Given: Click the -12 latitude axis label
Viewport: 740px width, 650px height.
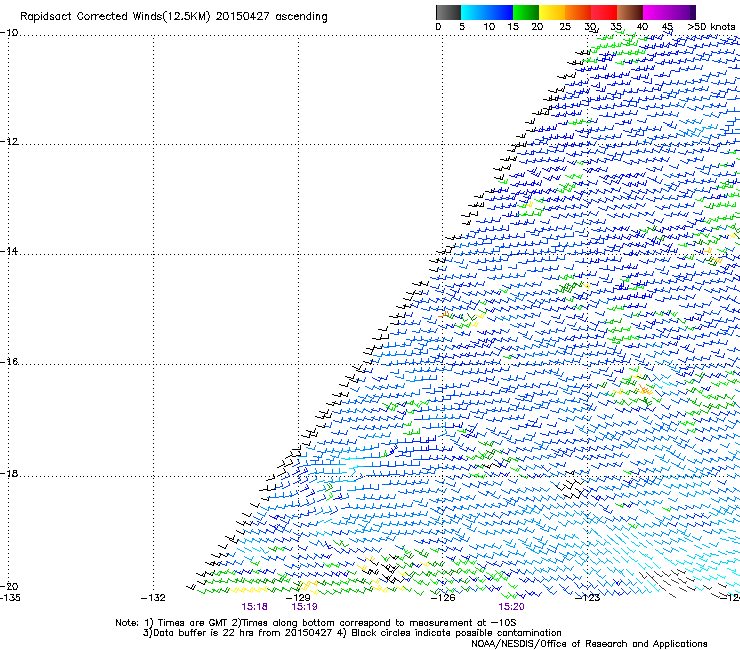Looking at the screenshot, I should (9, 142).
